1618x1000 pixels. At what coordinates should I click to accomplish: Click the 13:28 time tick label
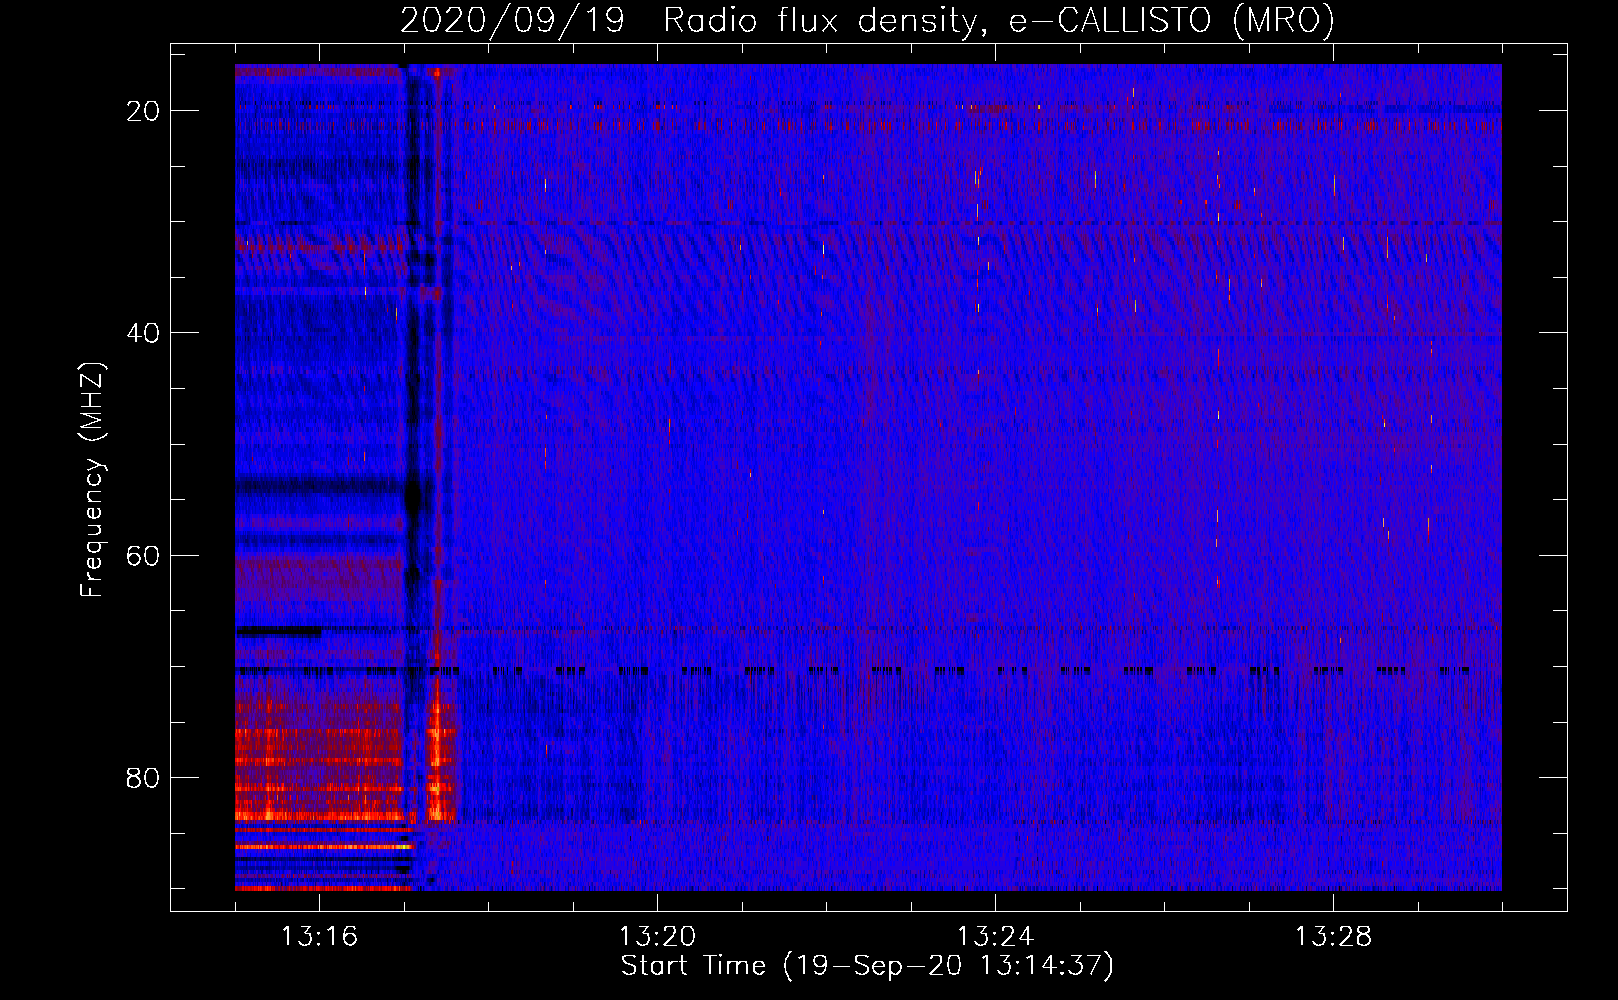click(x=1333, y=936)
